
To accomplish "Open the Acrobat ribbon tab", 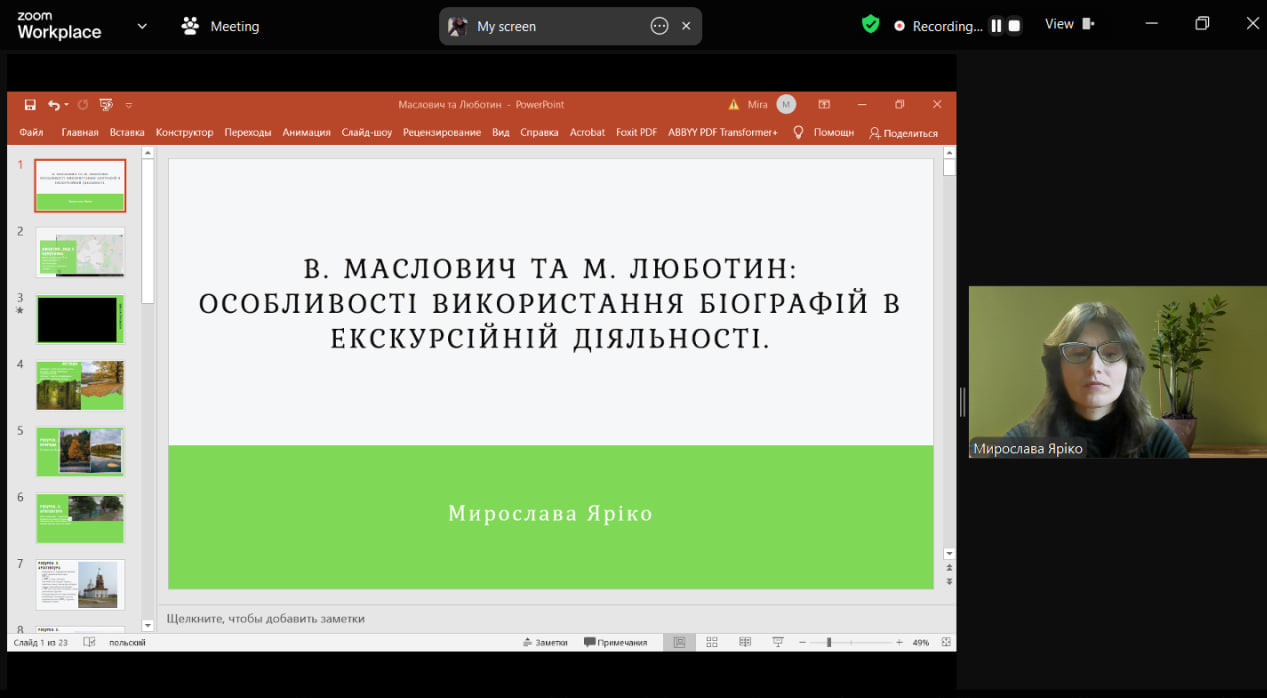I will (x=587, y=132).
